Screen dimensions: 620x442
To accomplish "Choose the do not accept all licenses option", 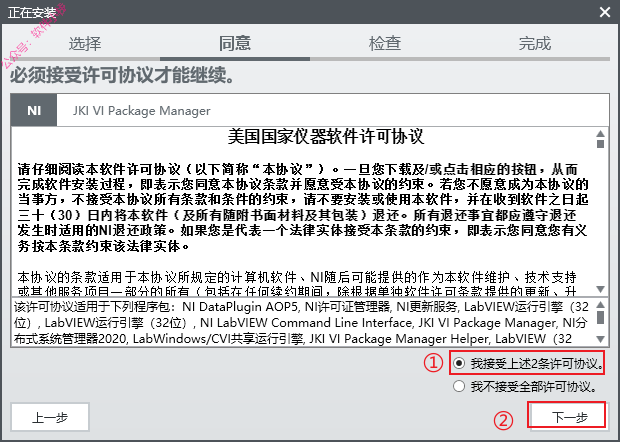I will (x=459, y=386).
